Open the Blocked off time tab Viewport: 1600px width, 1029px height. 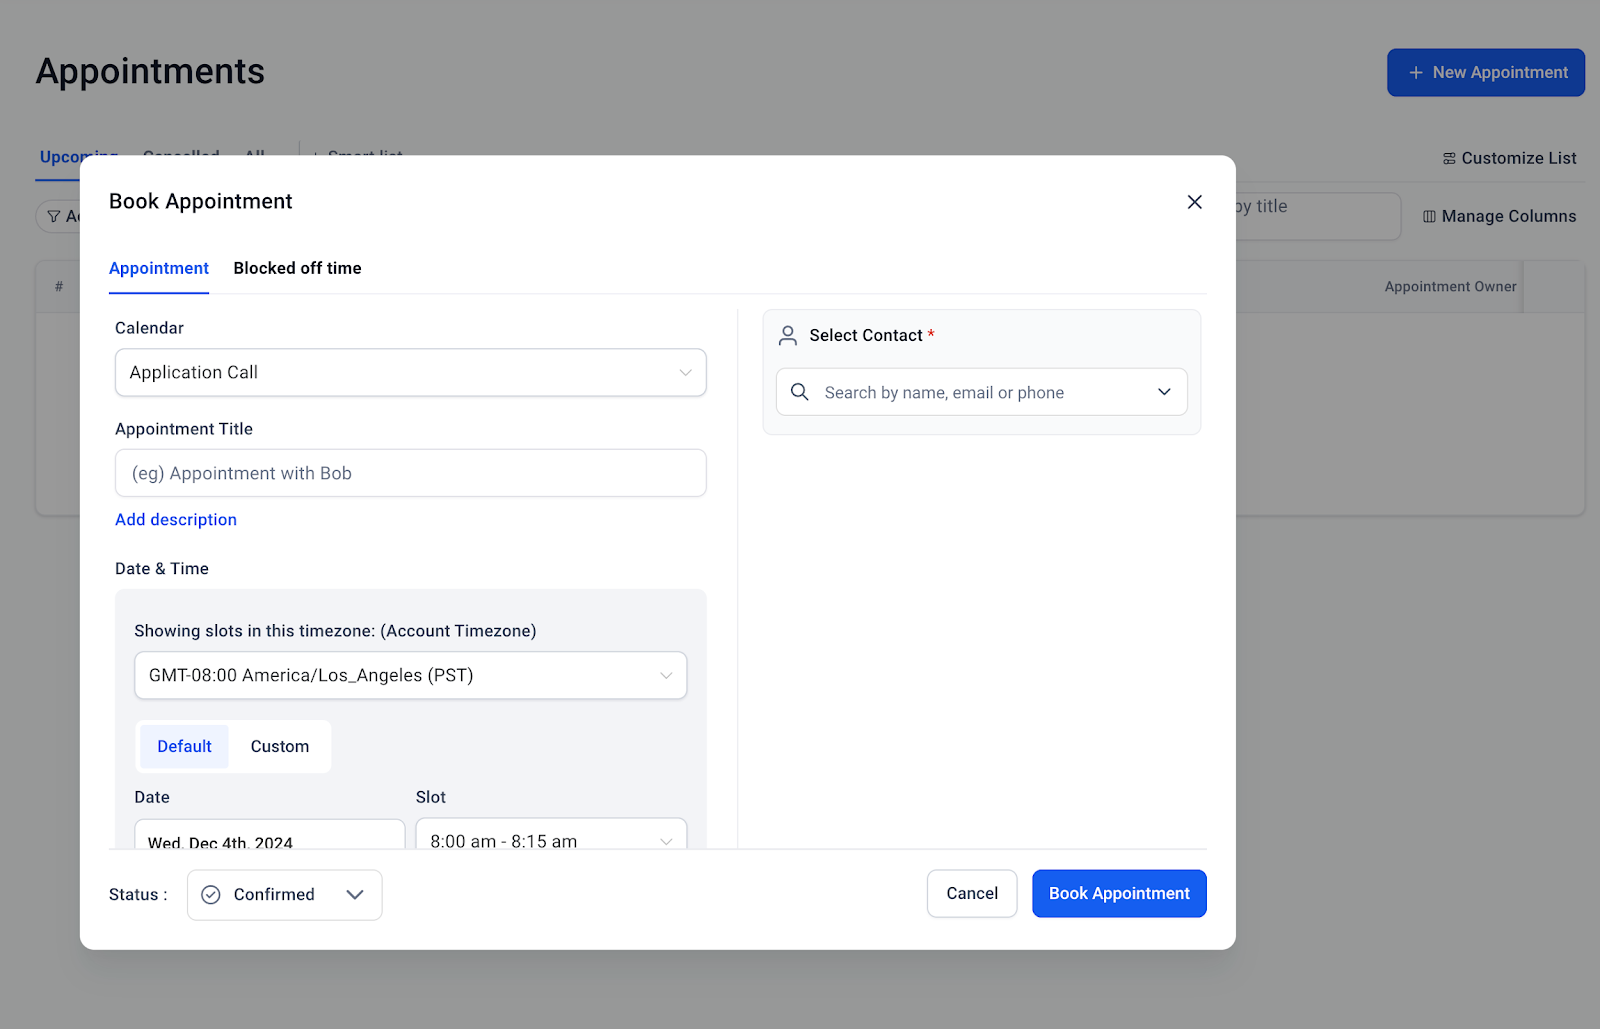(297, 268)
